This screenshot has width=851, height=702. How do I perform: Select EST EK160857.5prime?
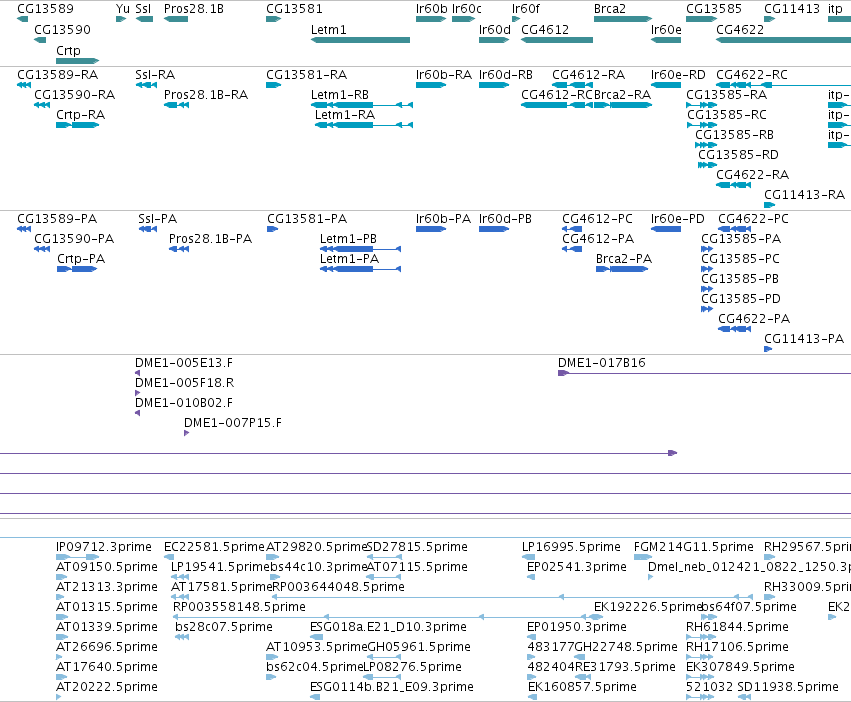[582, 687]
